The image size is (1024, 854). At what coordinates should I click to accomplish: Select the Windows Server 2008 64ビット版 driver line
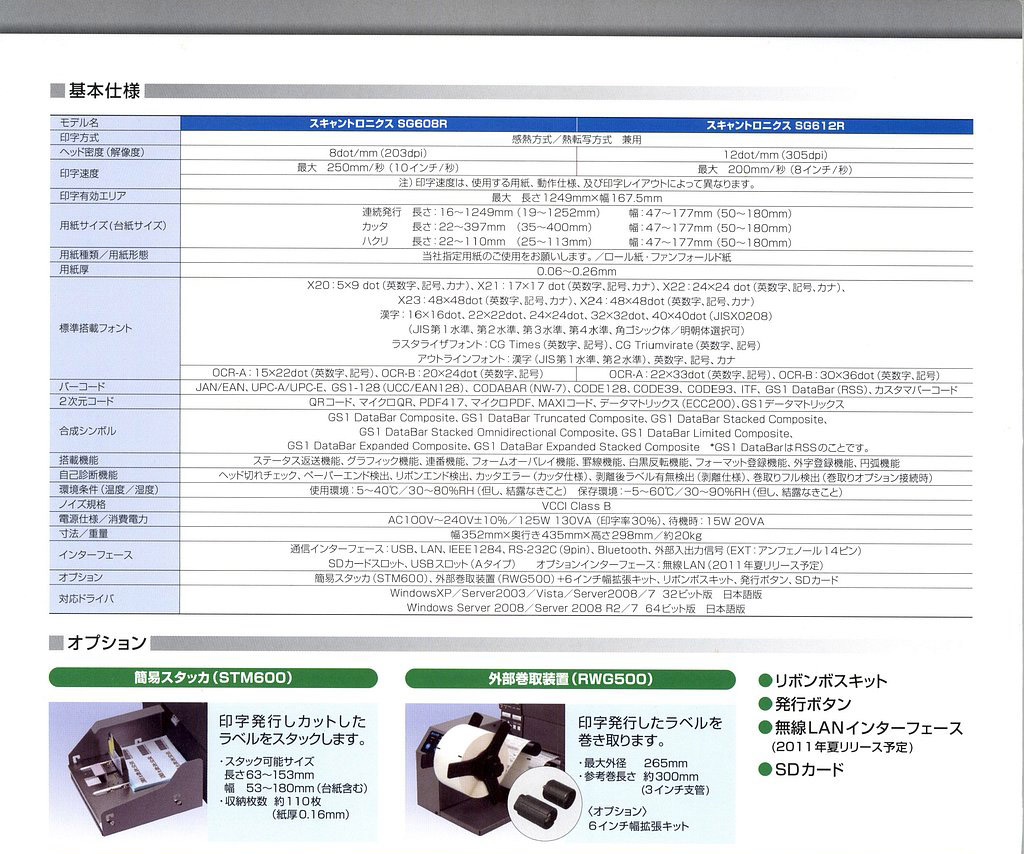click(575, 609)
